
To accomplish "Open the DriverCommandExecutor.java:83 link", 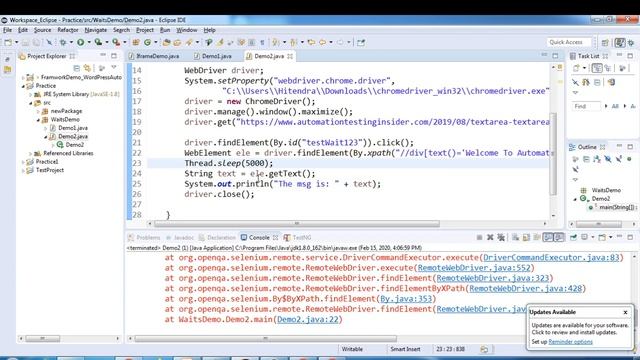I will [x=551, y=258].
